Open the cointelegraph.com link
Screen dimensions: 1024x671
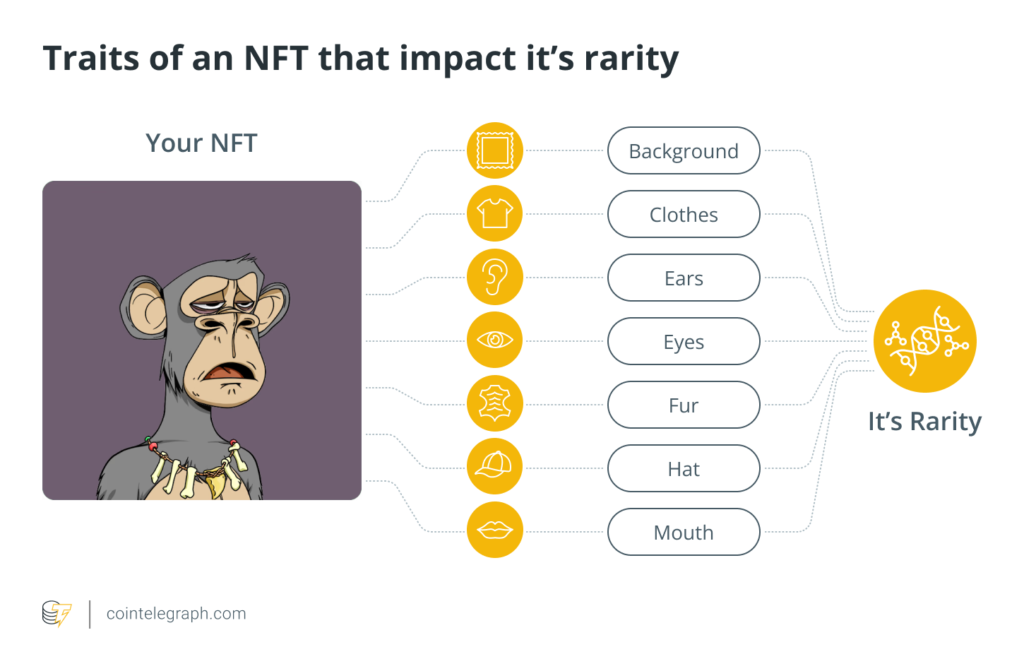click(x=176, y=613)
